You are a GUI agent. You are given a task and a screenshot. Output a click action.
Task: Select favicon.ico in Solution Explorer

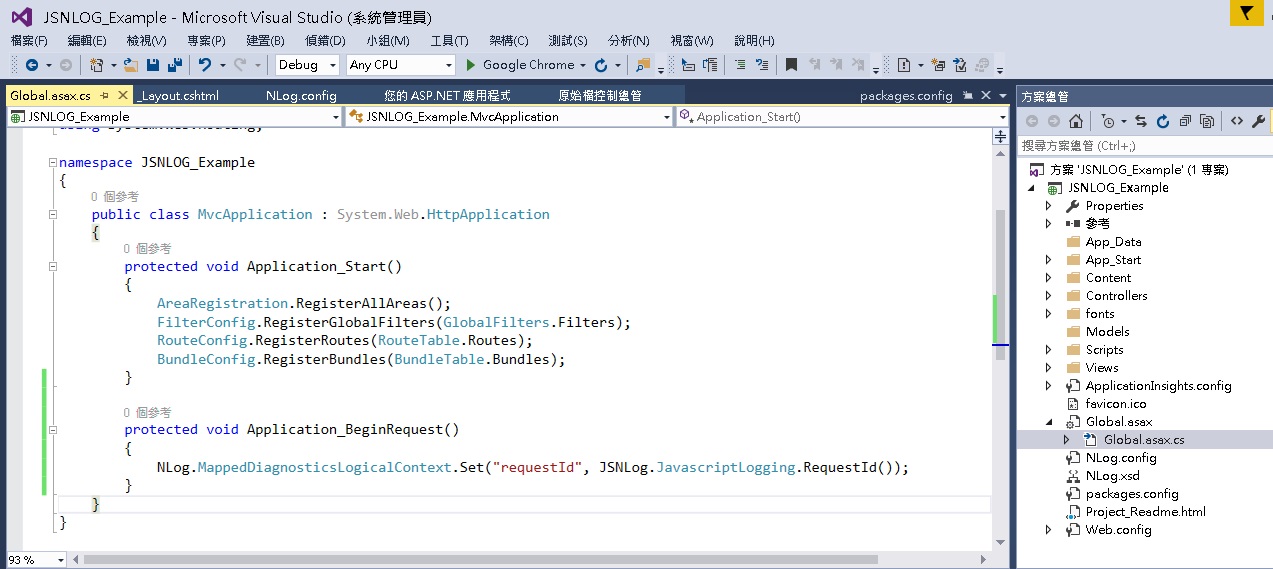pos(1116,404)
